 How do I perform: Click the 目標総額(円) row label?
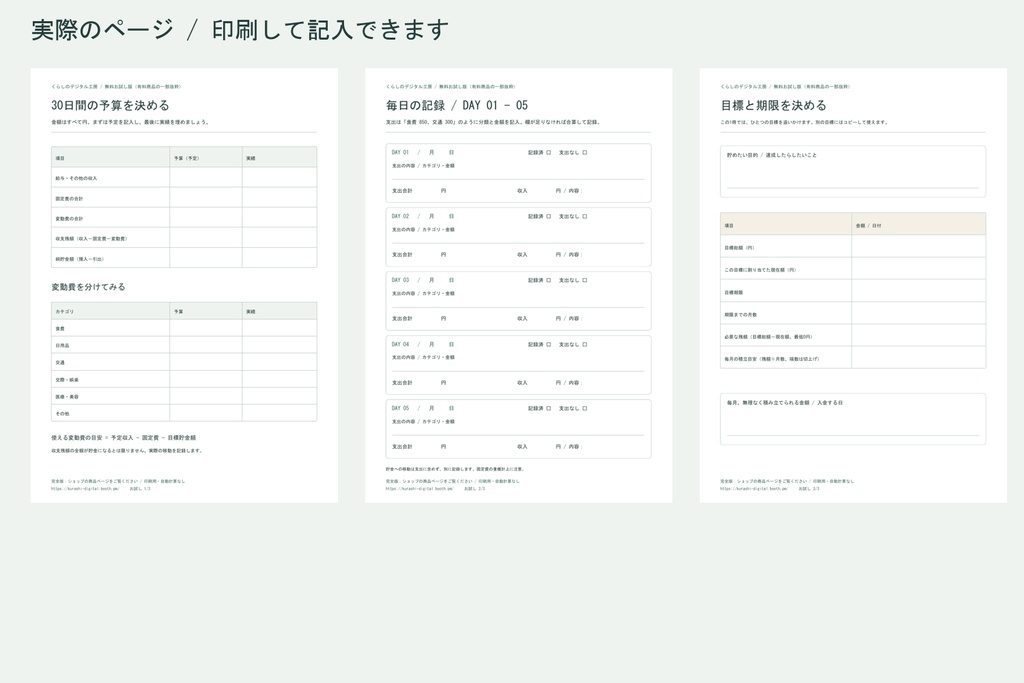pos(739,248)
